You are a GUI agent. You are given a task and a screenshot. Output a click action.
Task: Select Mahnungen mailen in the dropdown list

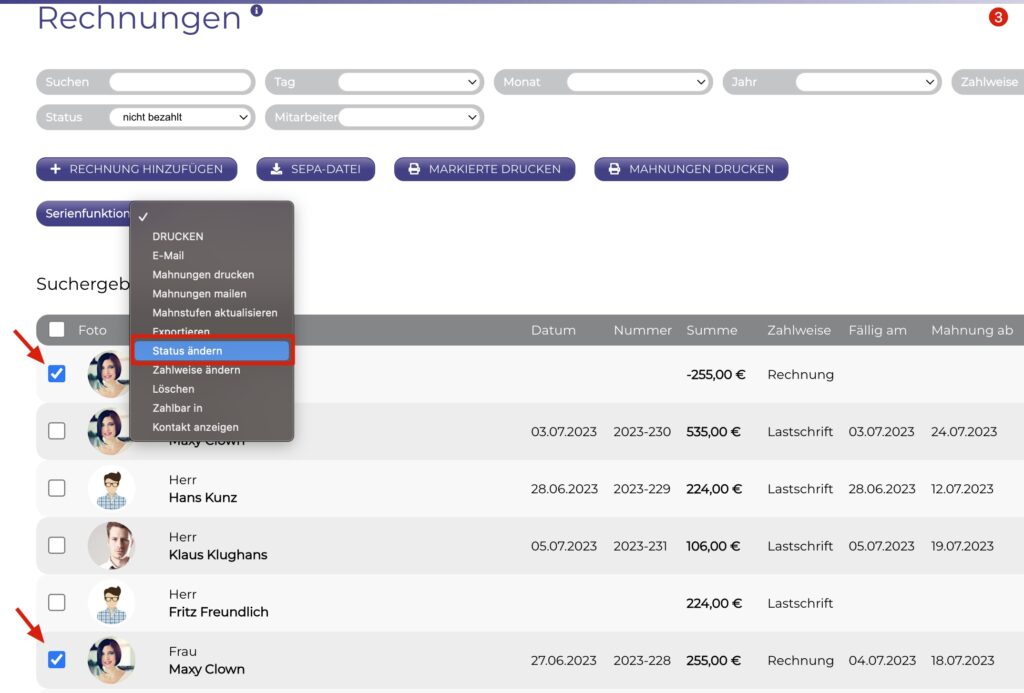[x=199, y=294]
